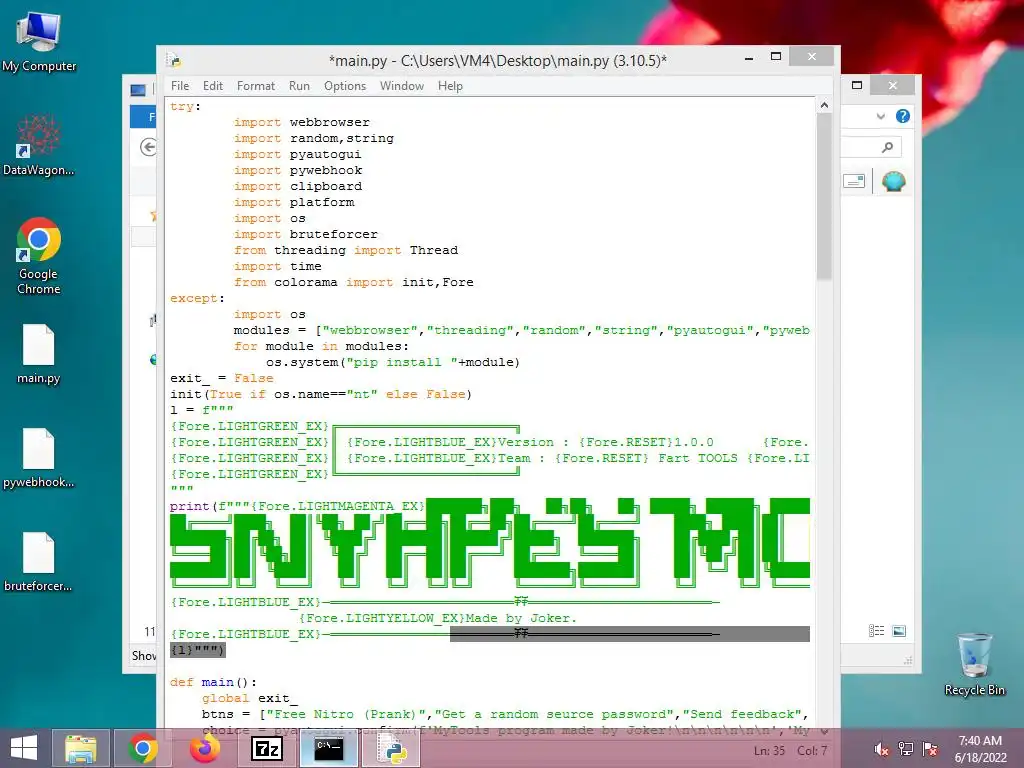
Task: Click the IDLE window title bar icon
Action: click(x=174, y=61)
